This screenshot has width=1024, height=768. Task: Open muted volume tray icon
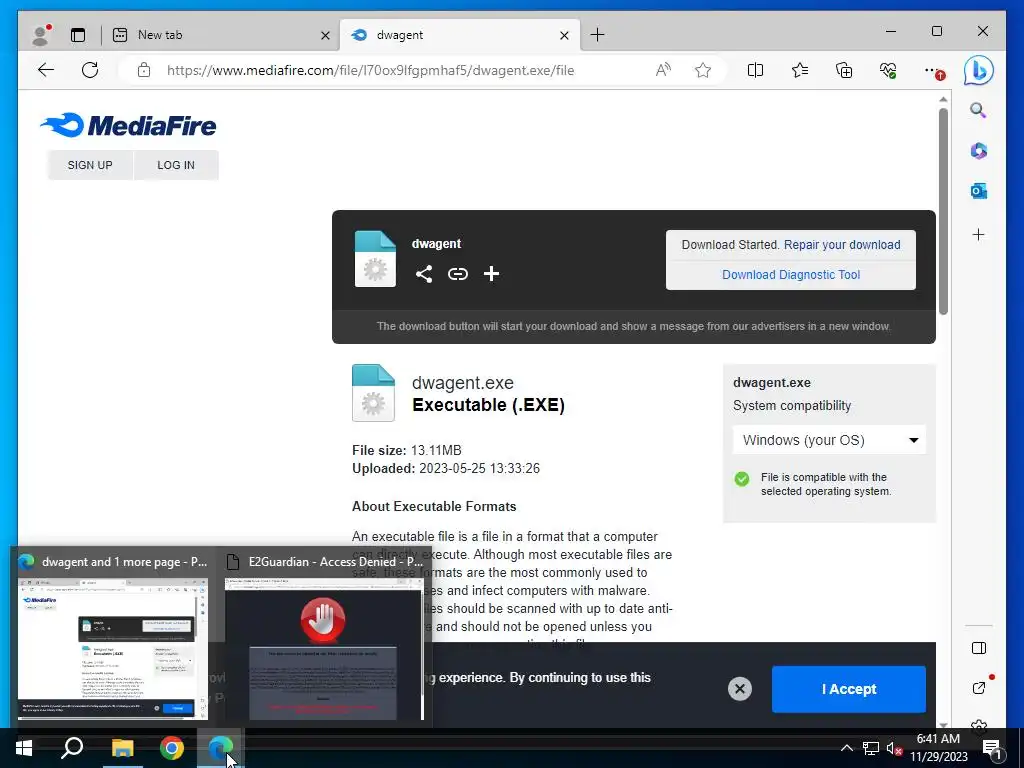[x=894, y=748]
